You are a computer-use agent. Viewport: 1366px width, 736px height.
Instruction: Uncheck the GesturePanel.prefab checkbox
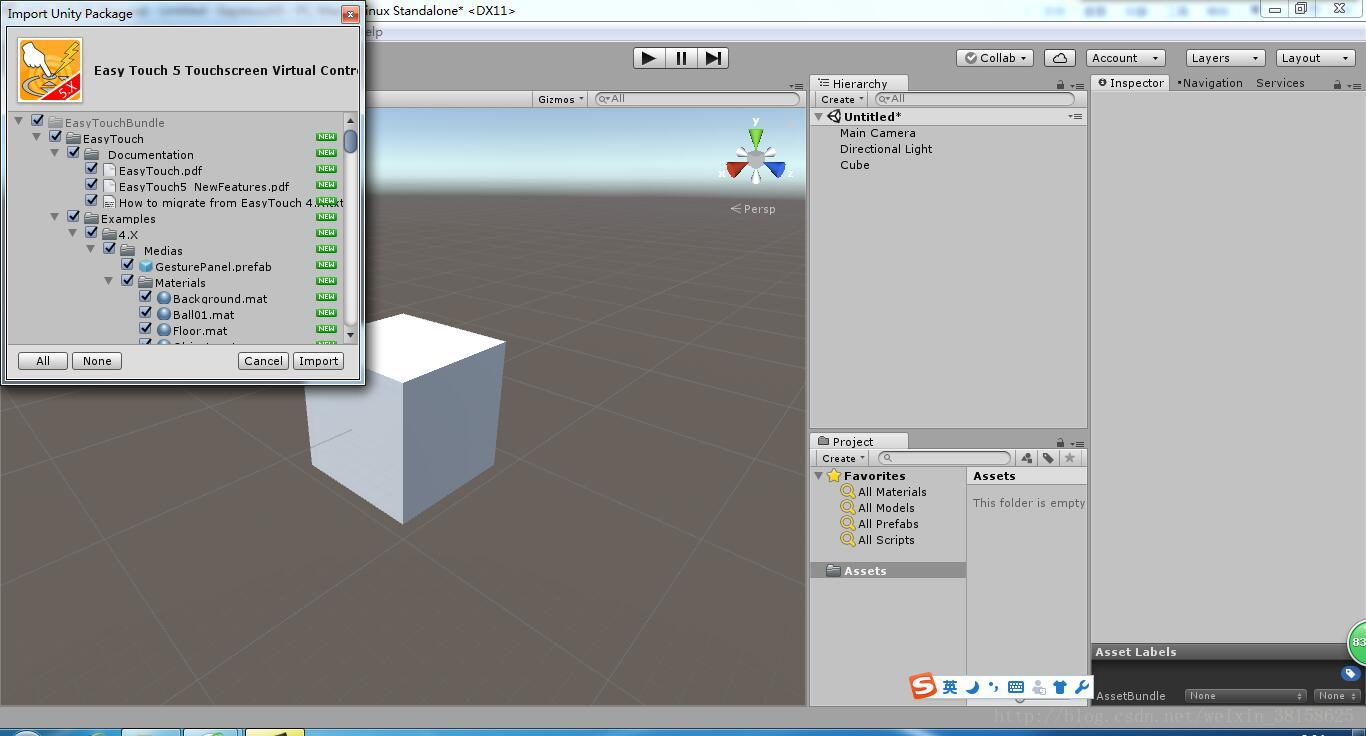[x=128, y=265]
